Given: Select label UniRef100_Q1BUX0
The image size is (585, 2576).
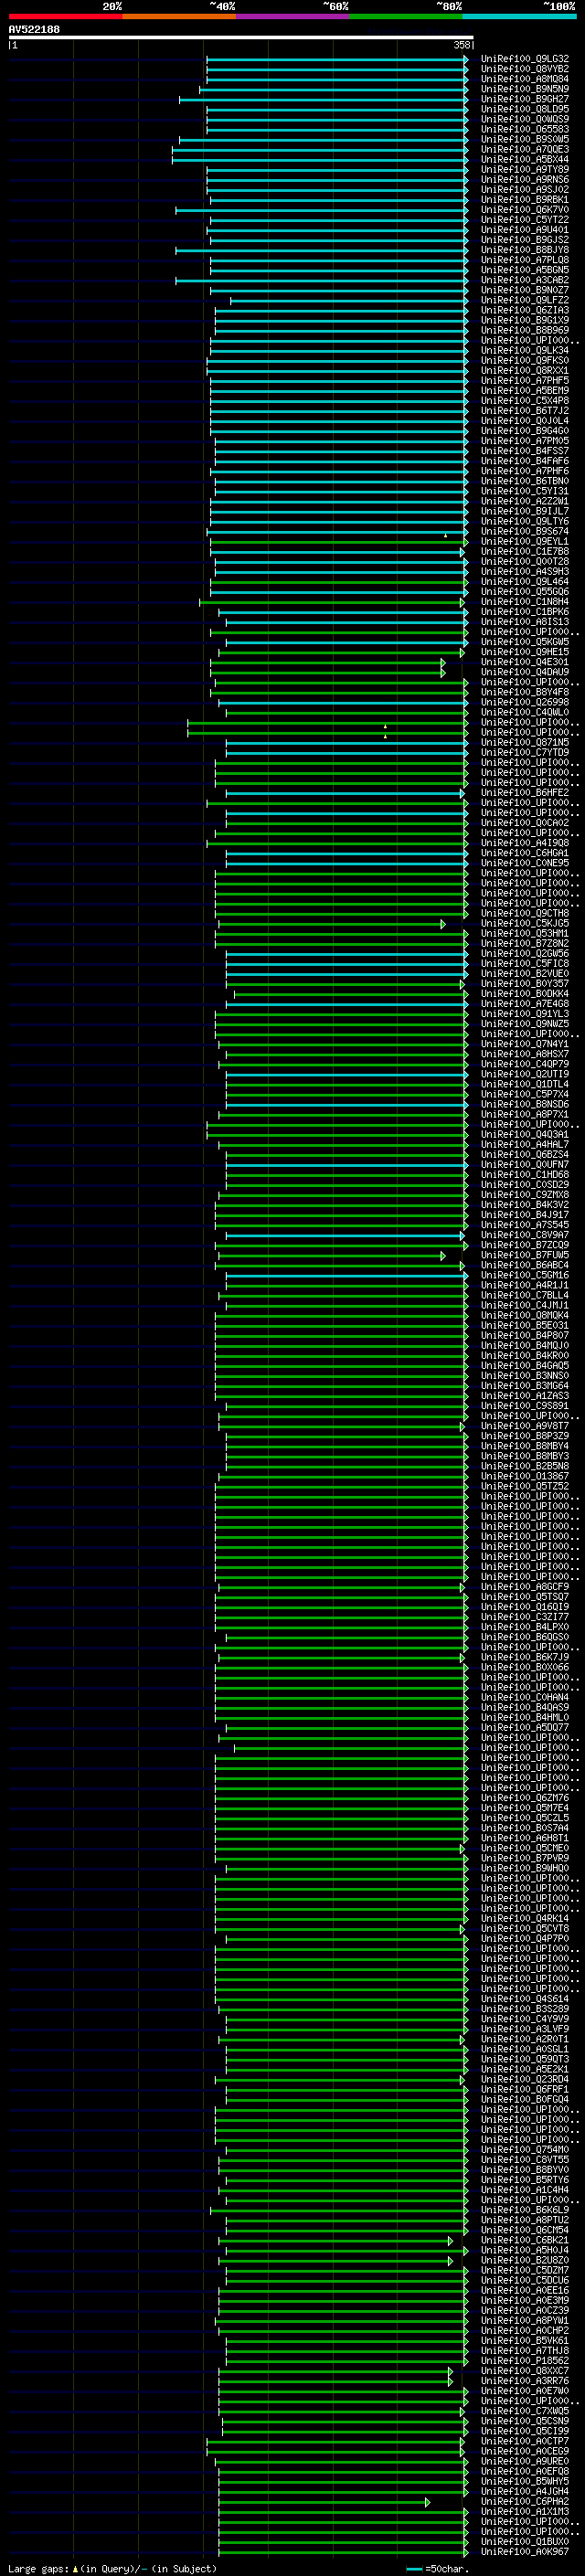Looking at the screenshot, I should (525, 2541).
